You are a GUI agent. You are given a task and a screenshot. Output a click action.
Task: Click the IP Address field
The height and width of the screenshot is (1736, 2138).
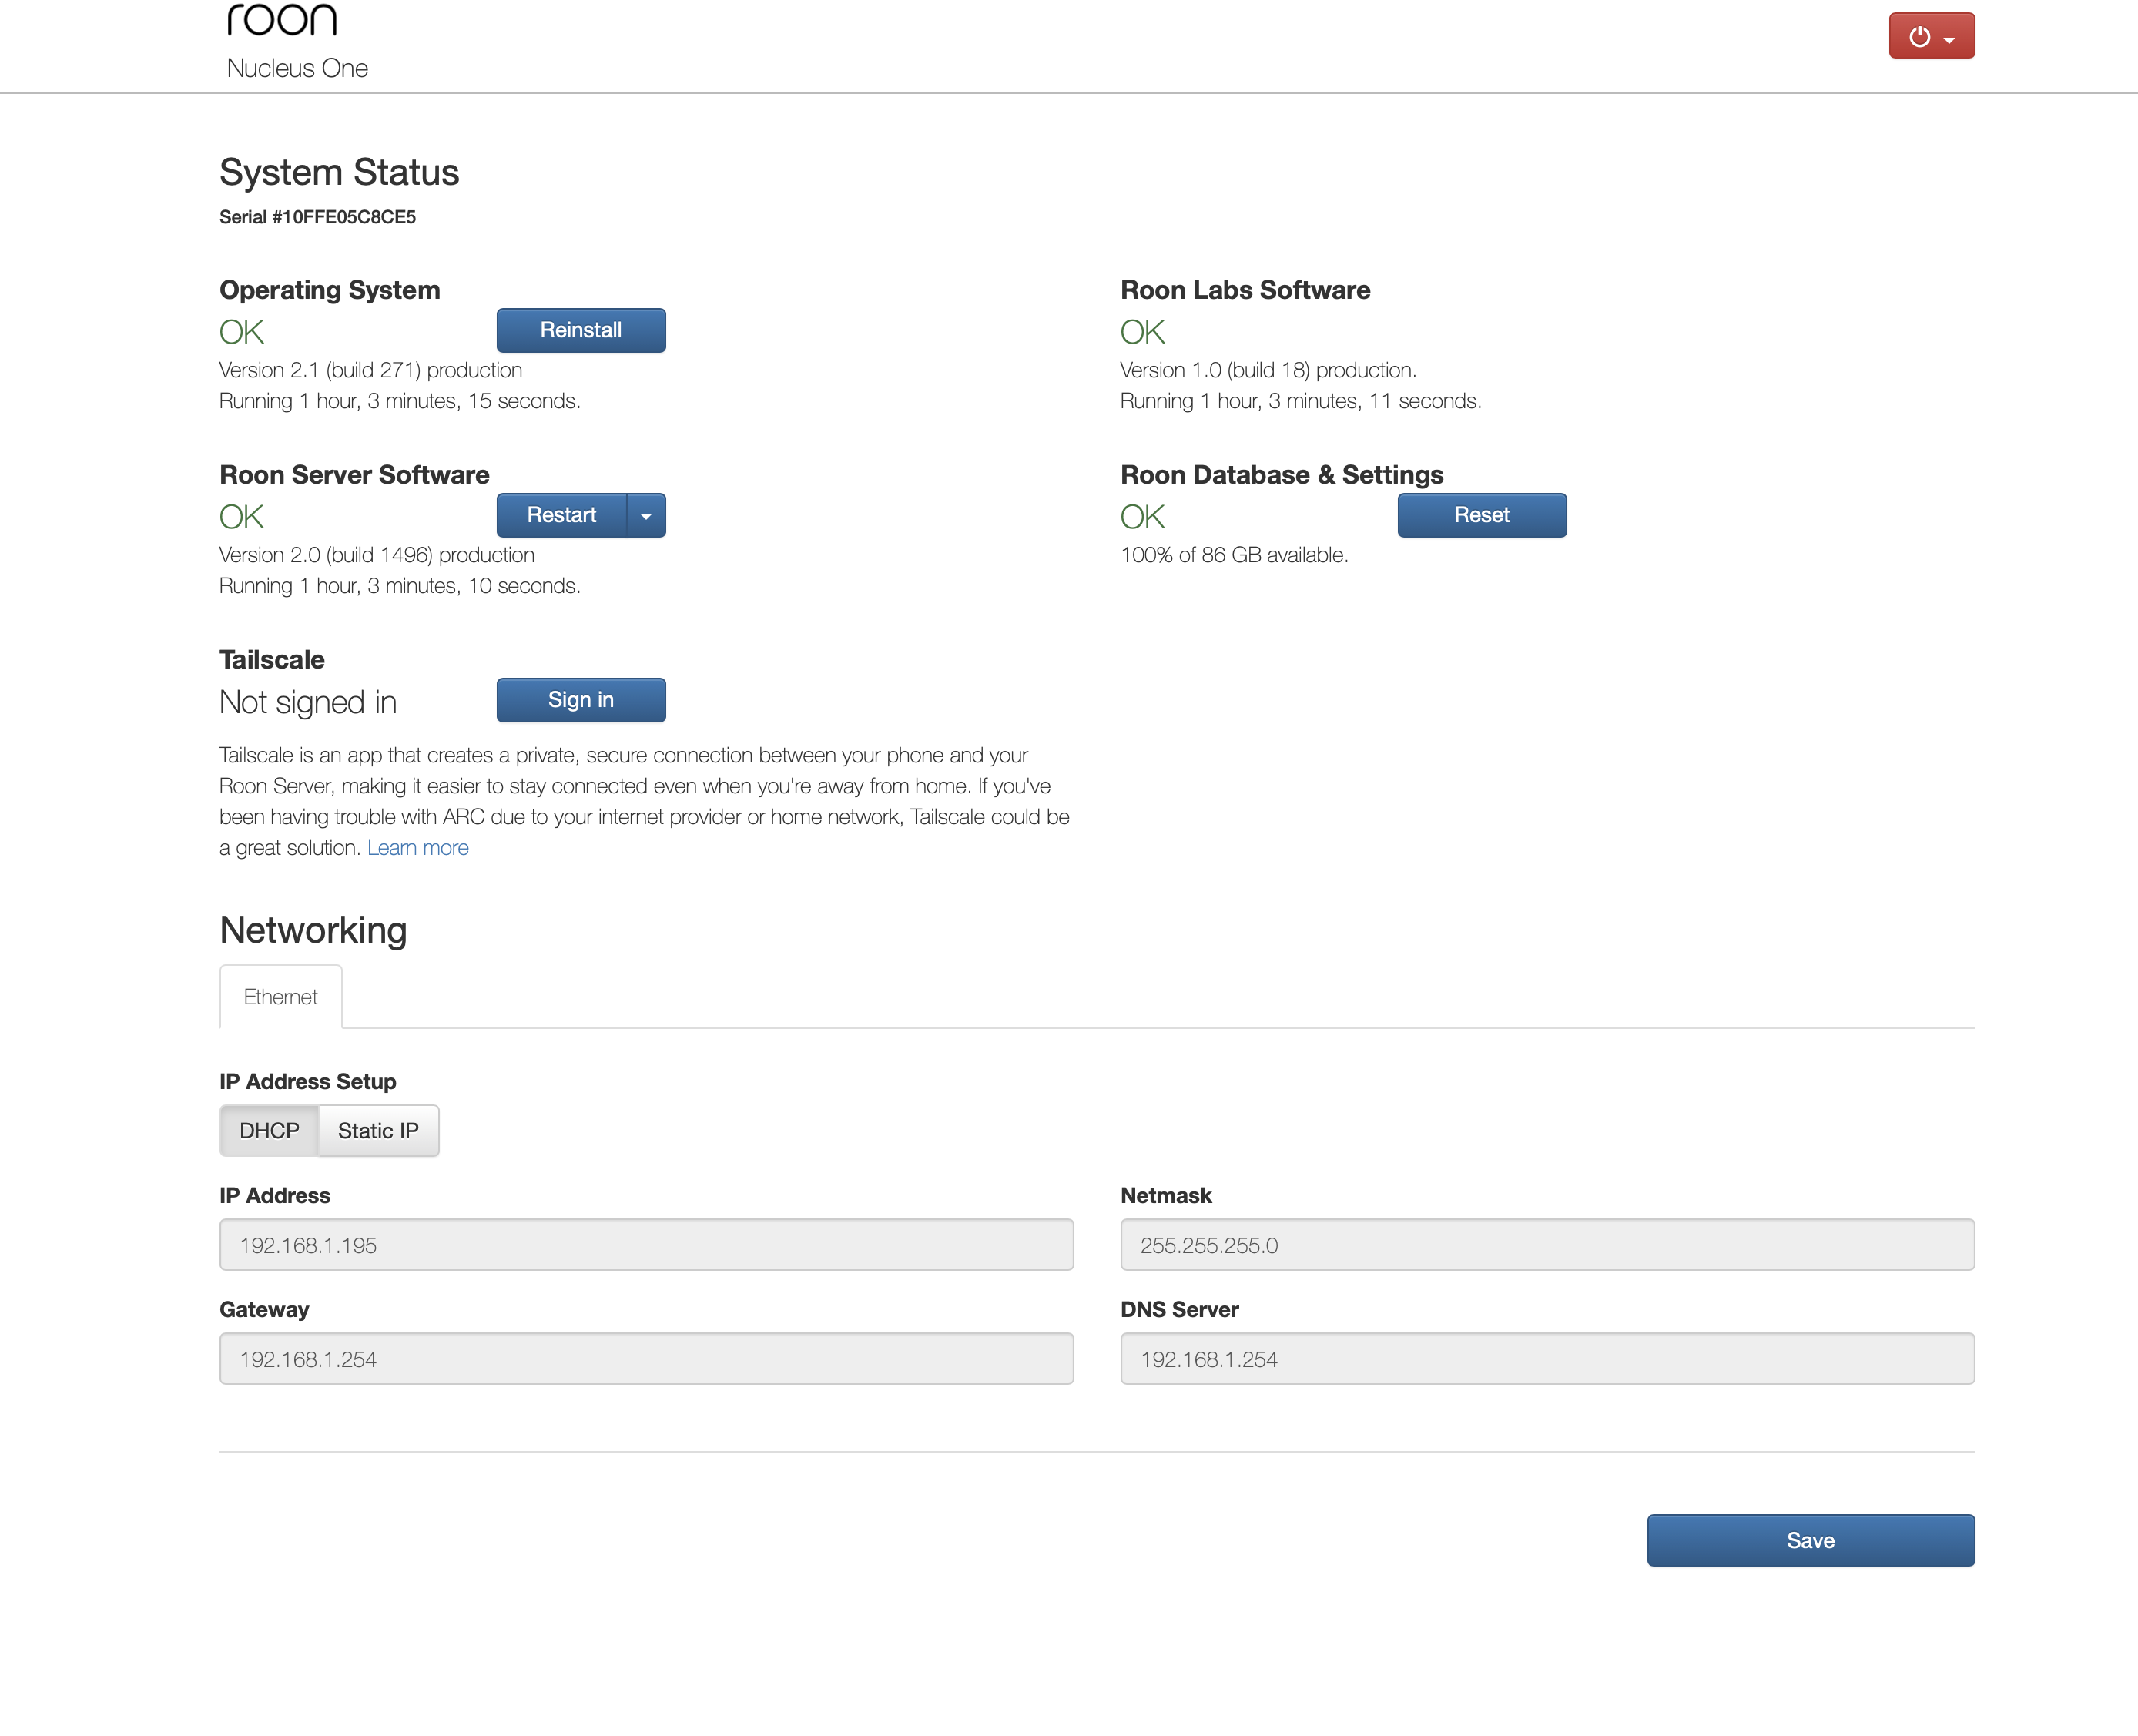[646, 1245]
